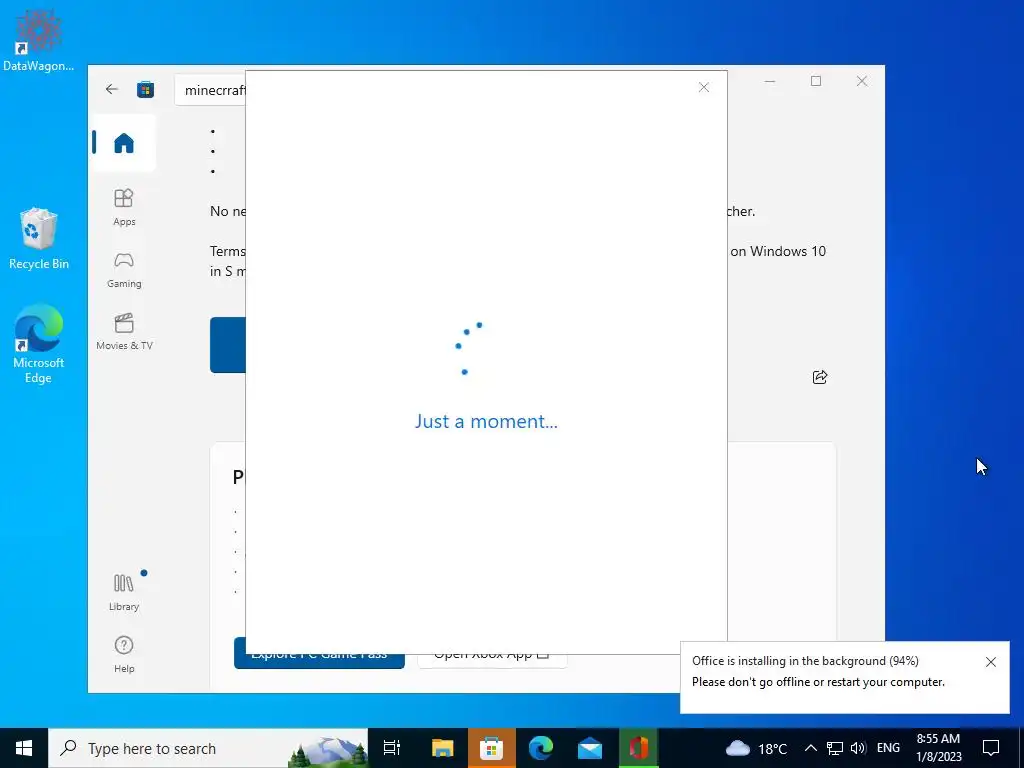Open Help in Store sidebar
1024x768 pixels.
(124, 654)
